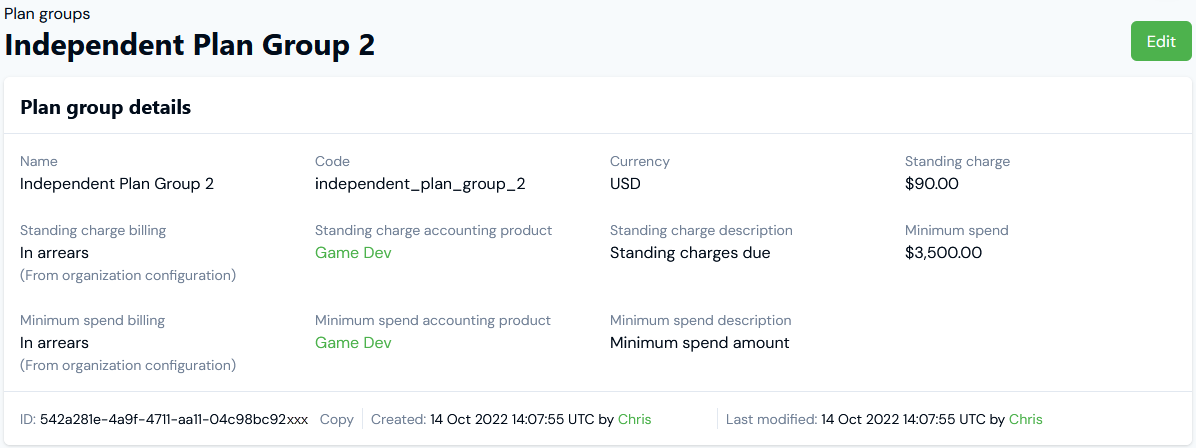
Task: Click the Plan group details heading
Action: pos(106,107)
